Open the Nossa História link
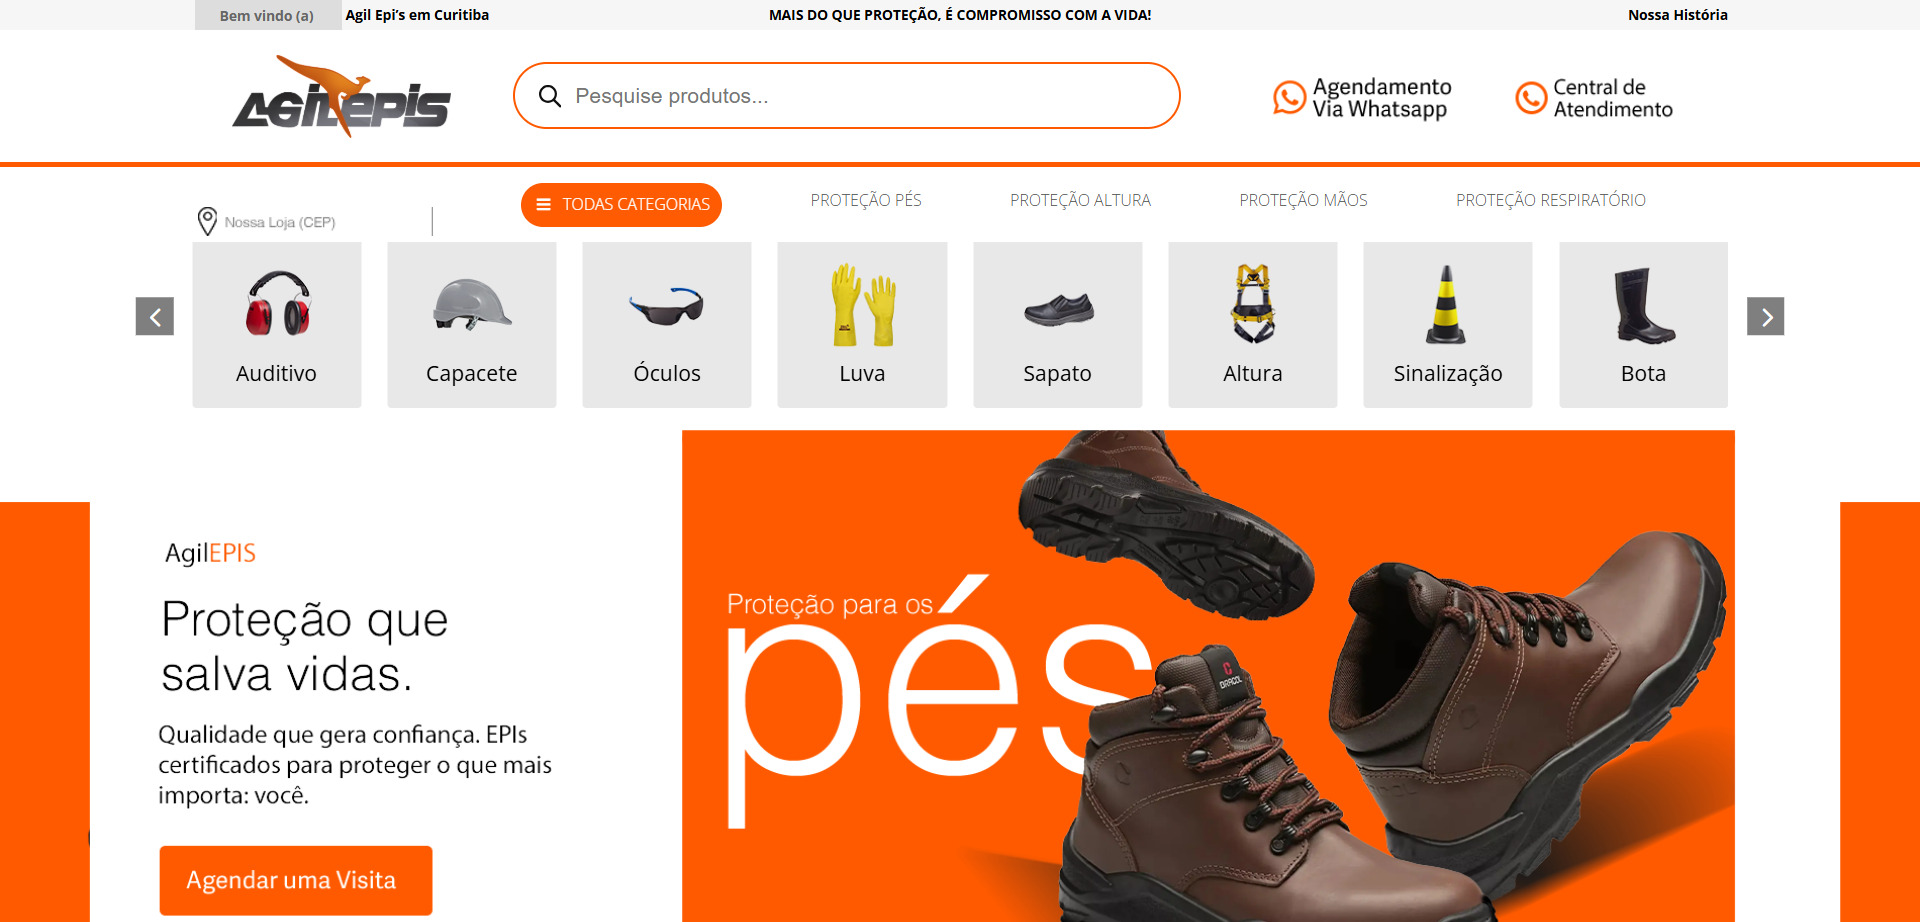This screenshot has width=1920, height=922. point(1678,15)
